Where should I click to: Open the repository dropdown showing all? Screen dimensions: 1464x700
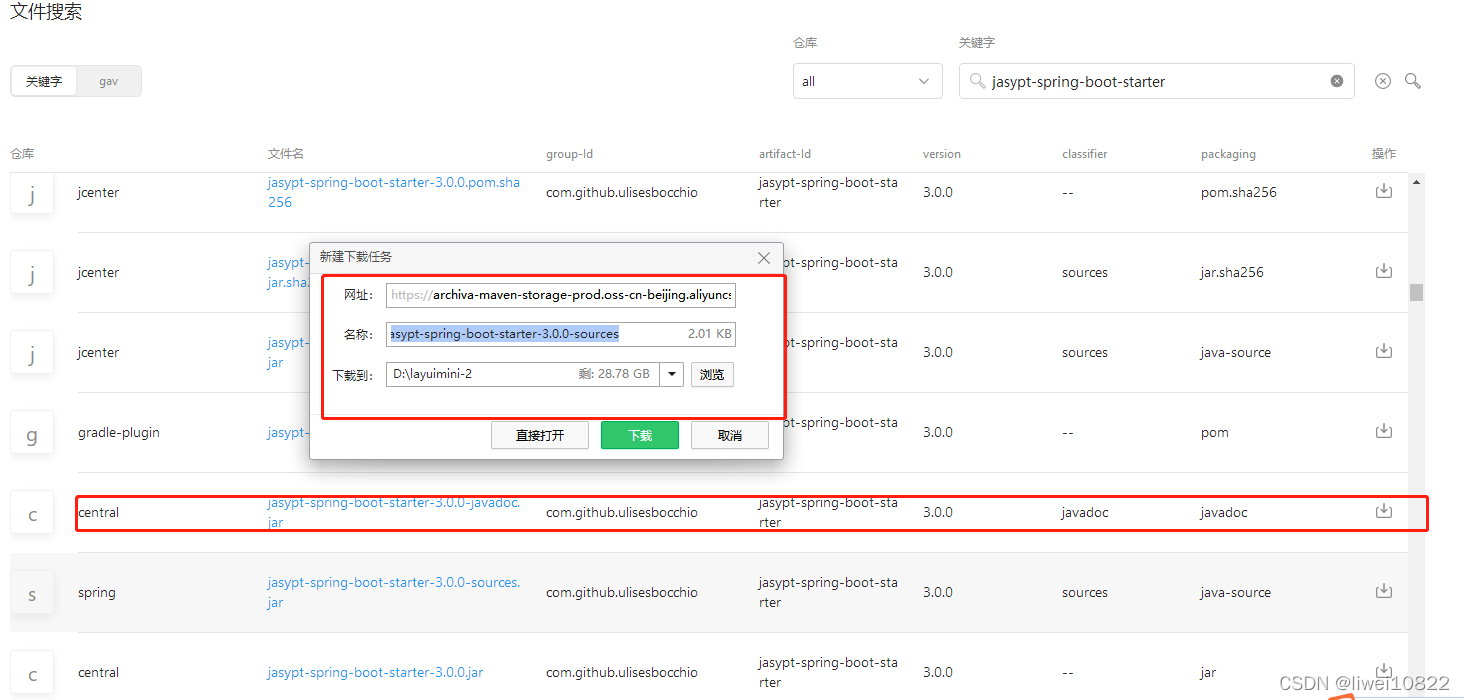click(868, 81)
